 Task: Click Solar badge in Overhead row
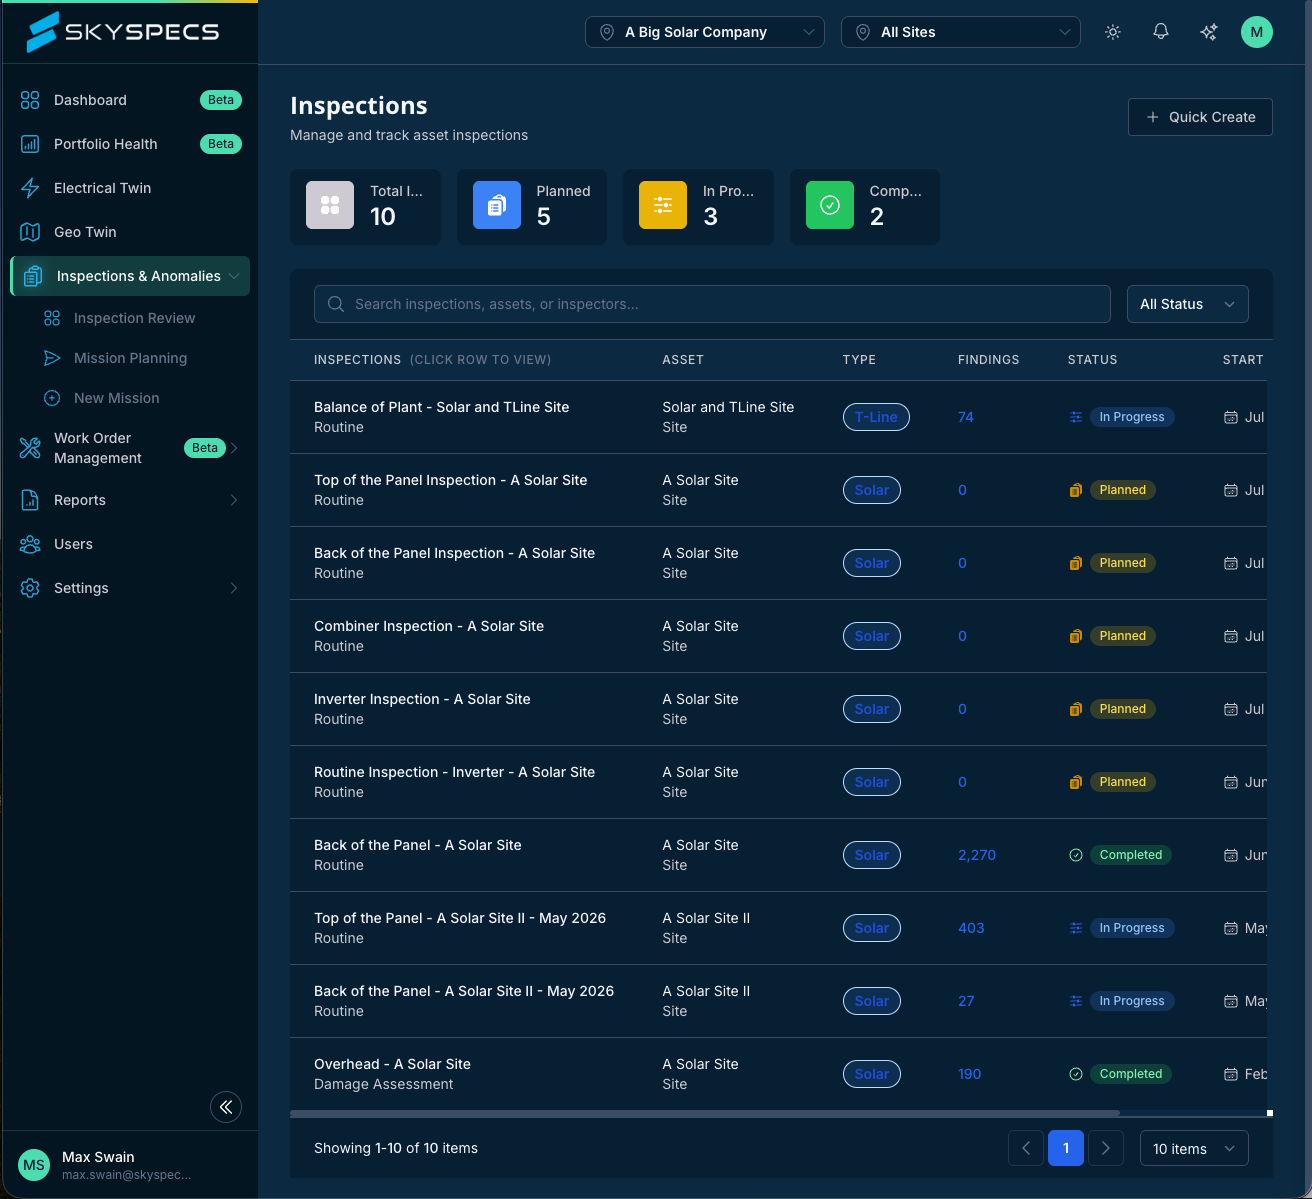pos(872,1074)
